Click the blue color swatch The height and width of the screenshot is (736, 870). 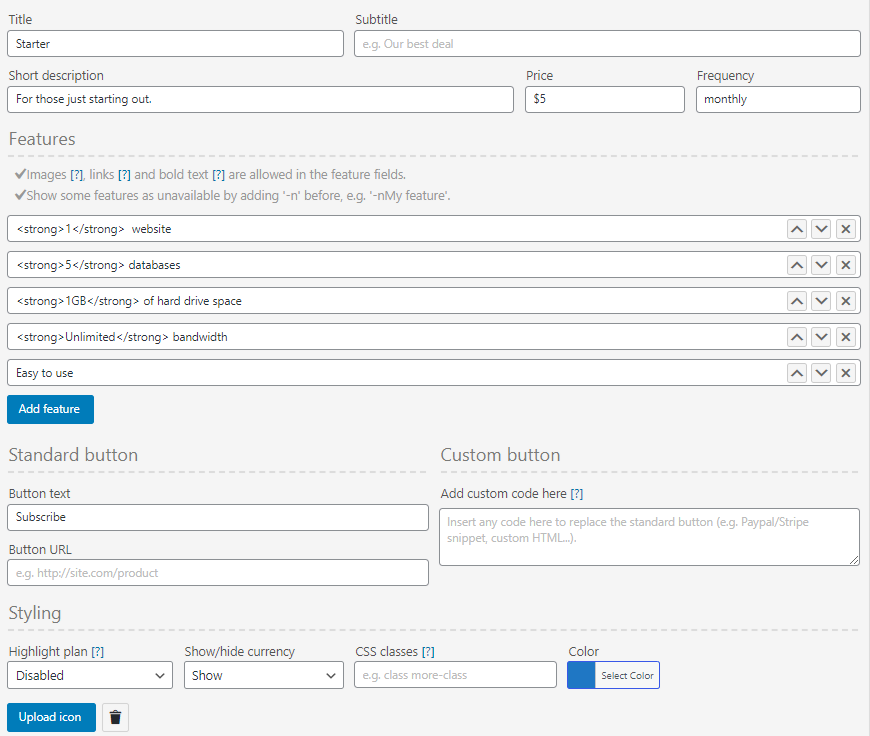581,675
